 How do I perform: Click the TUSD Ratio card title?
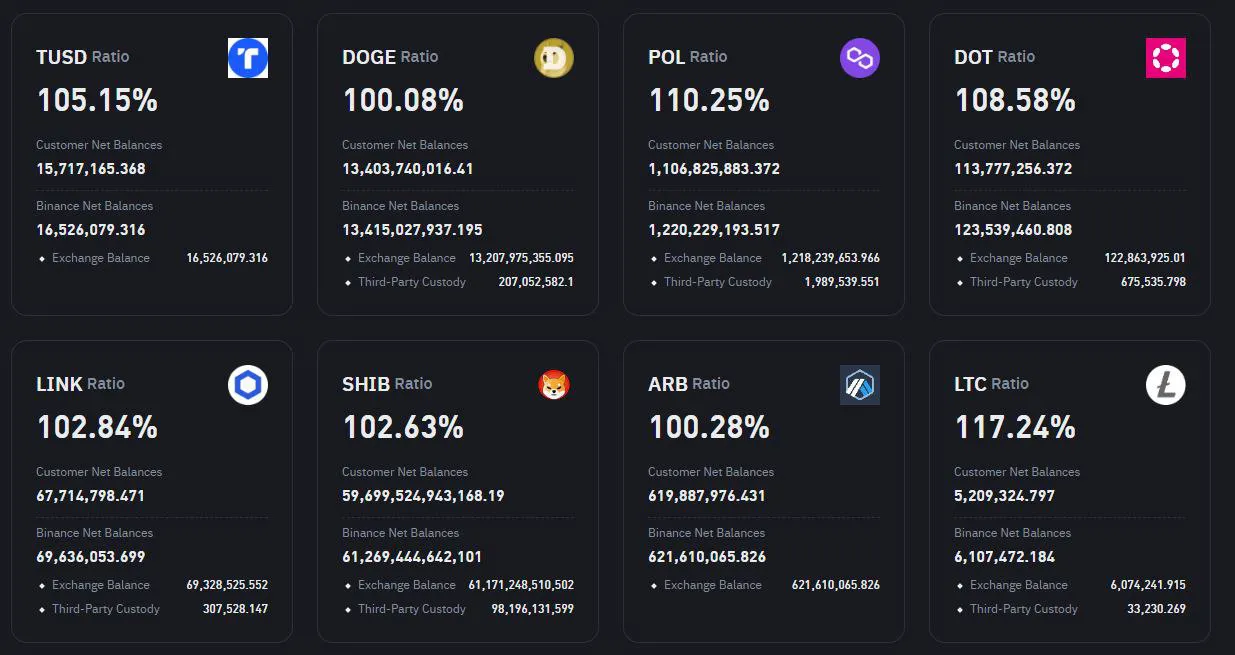[x=83, y=57]
